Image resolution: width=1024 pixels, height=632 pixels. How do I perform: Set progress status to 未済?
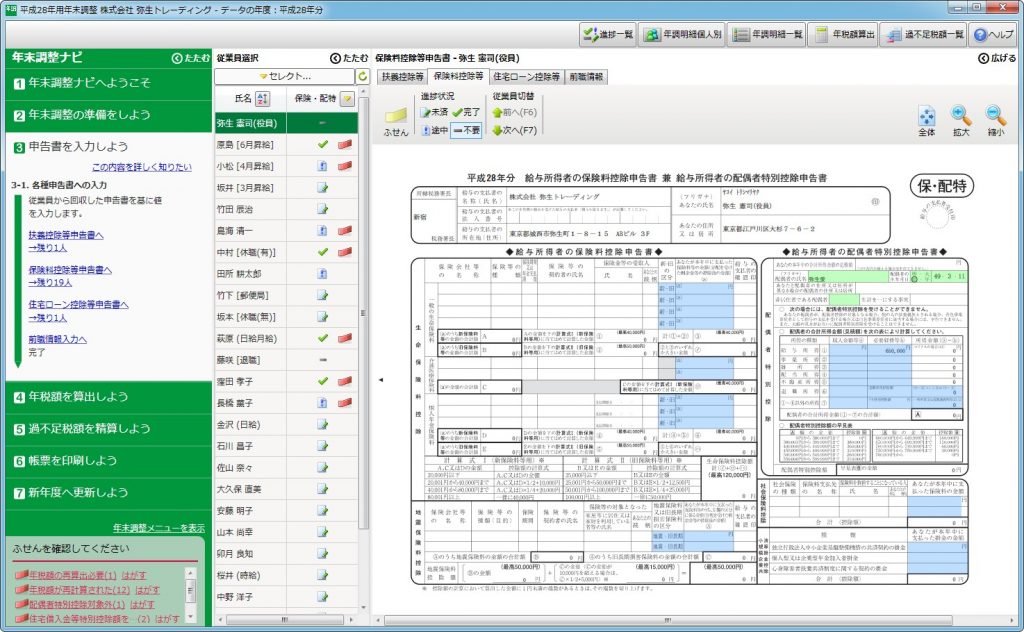[434, 112]
